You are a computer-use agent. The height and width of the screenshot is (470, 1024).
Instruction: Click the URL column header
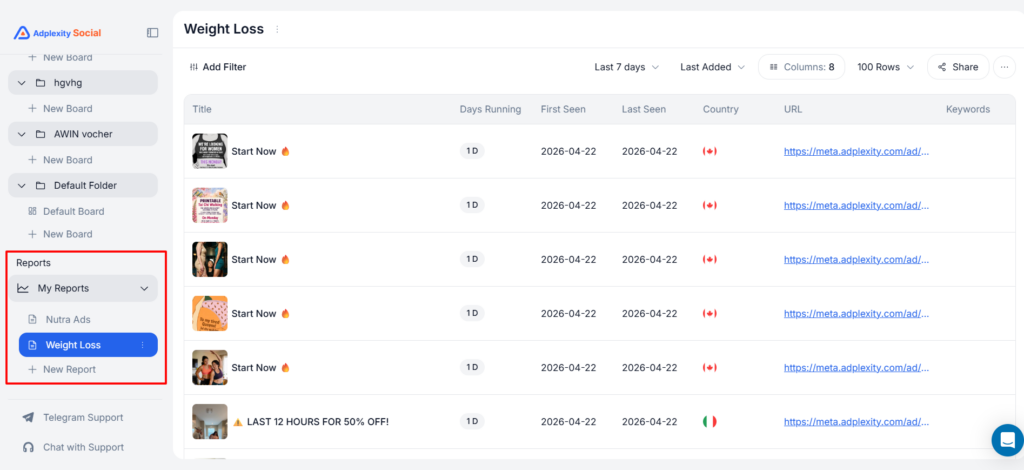point(793,109)
